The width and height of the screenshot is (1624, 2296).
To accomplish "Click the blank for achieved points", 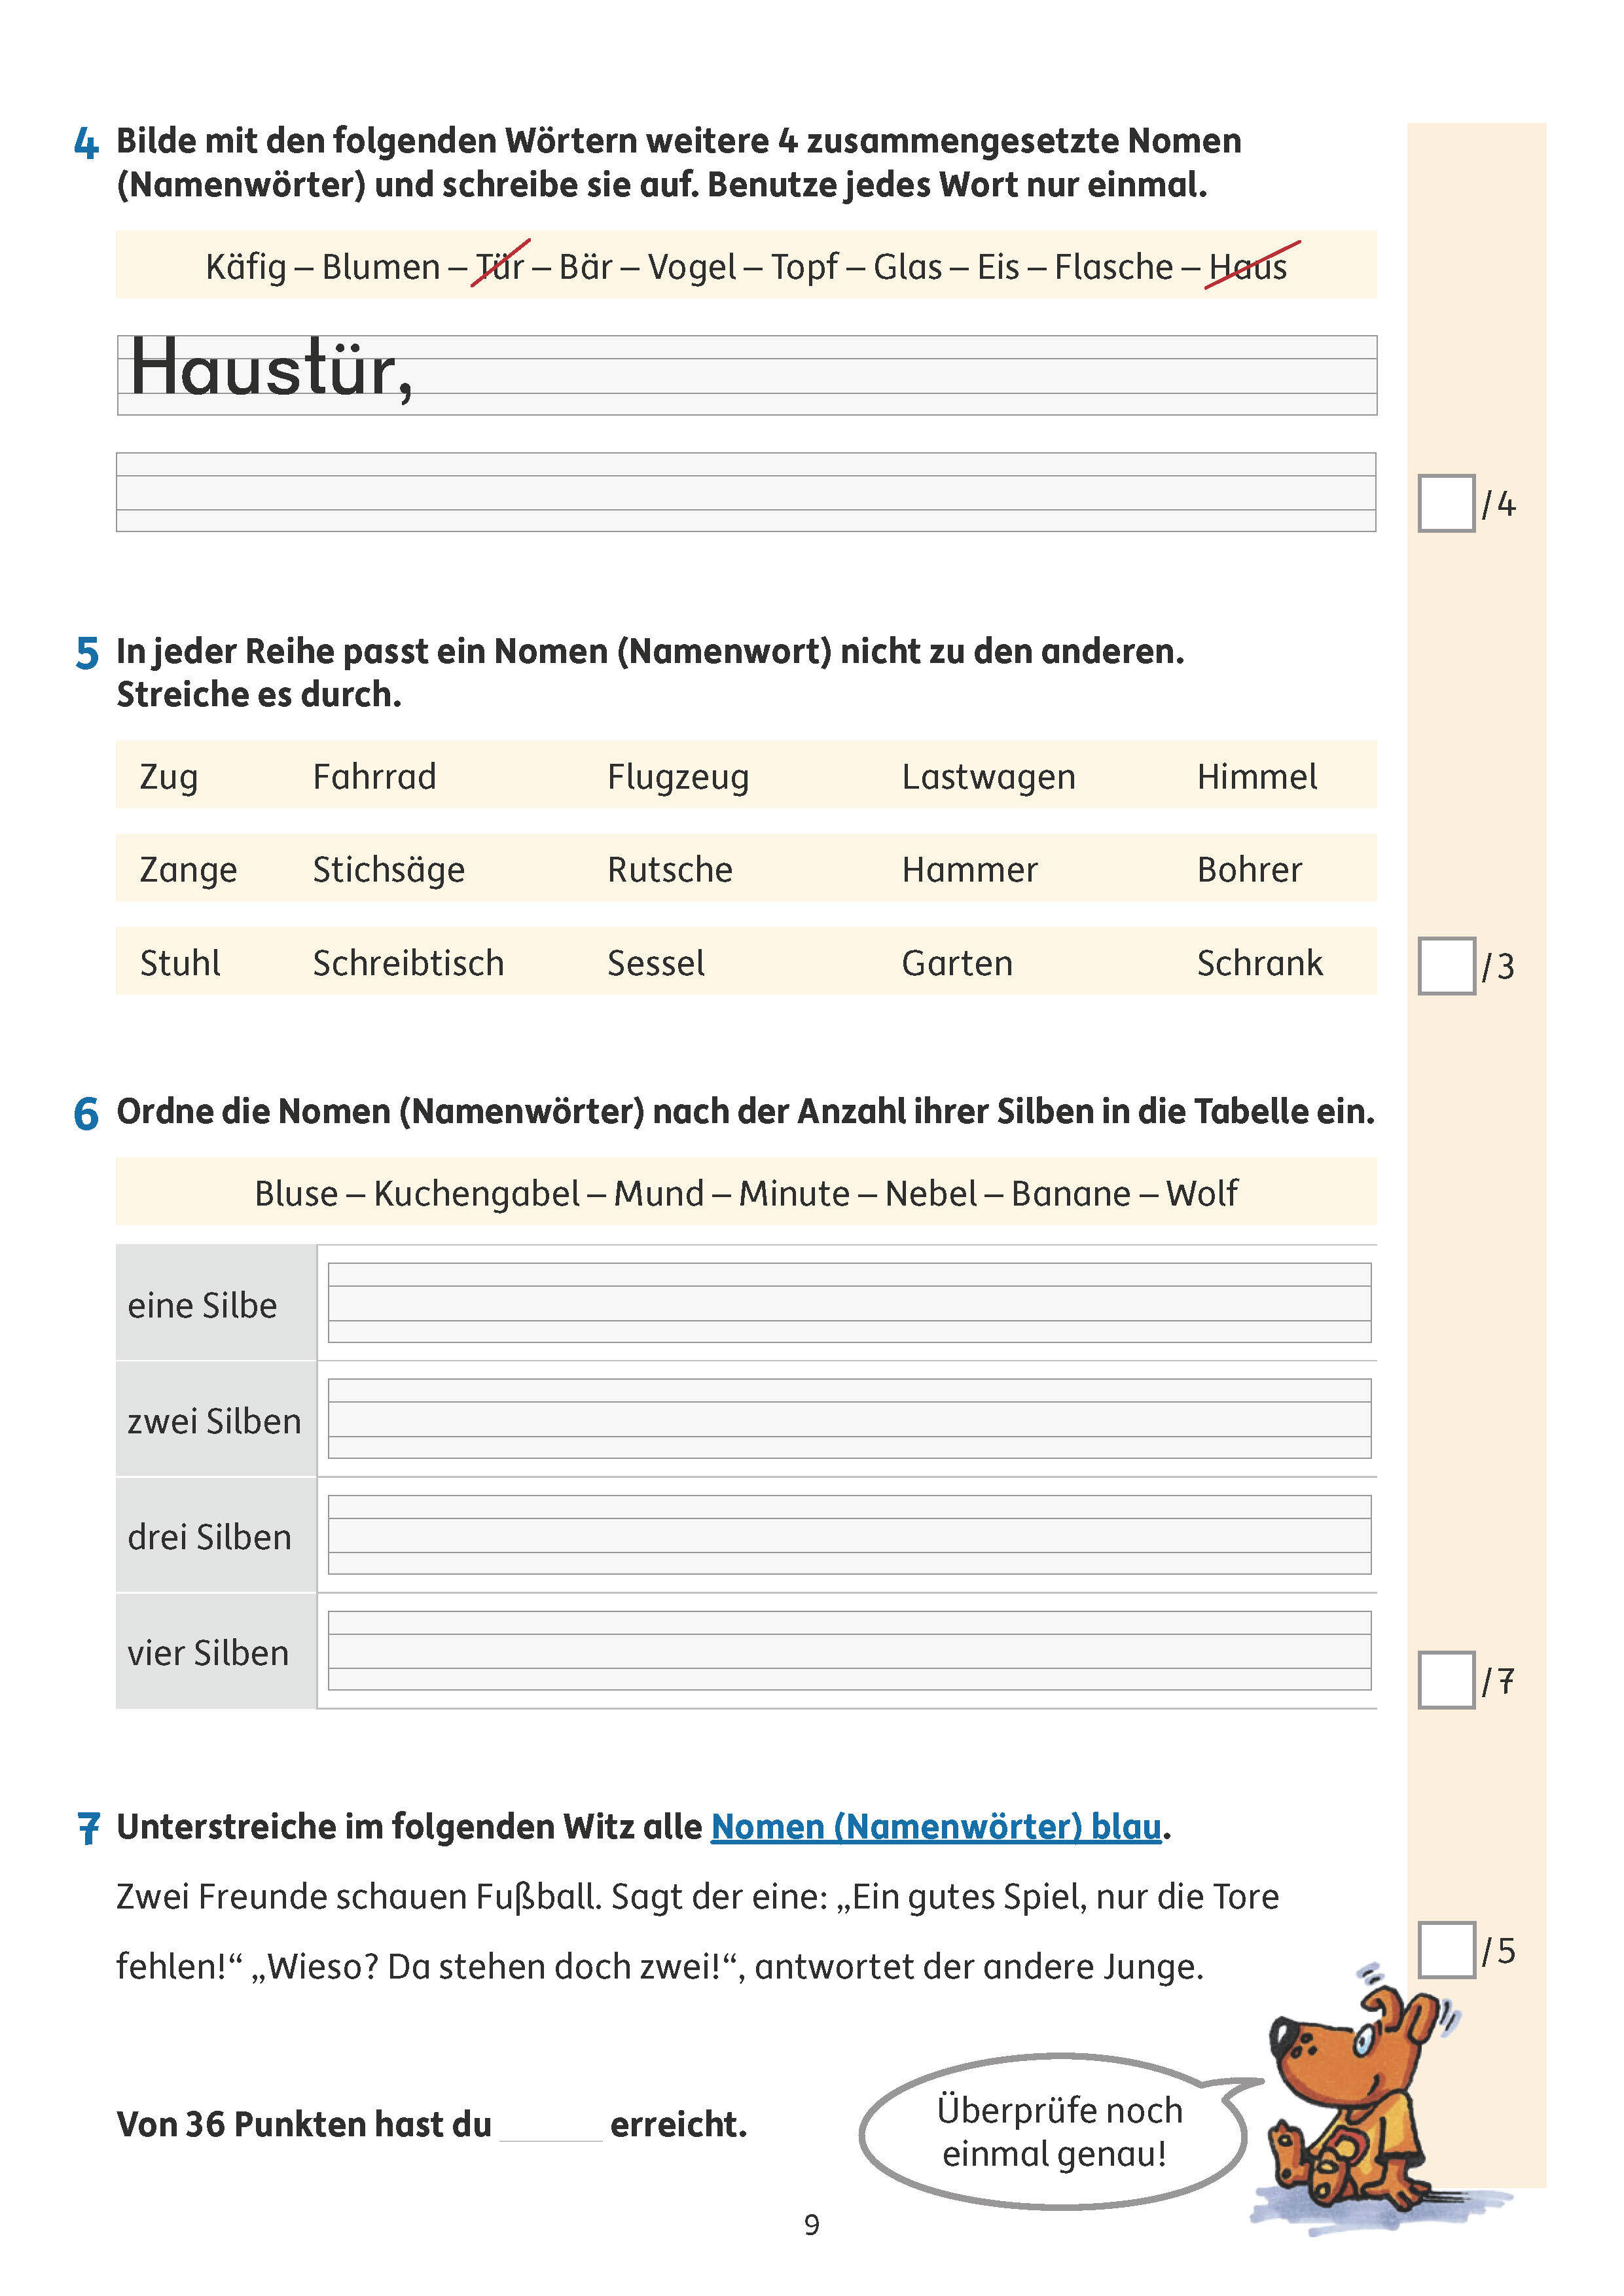I will pyautogui.click(x=551, y=2124).
